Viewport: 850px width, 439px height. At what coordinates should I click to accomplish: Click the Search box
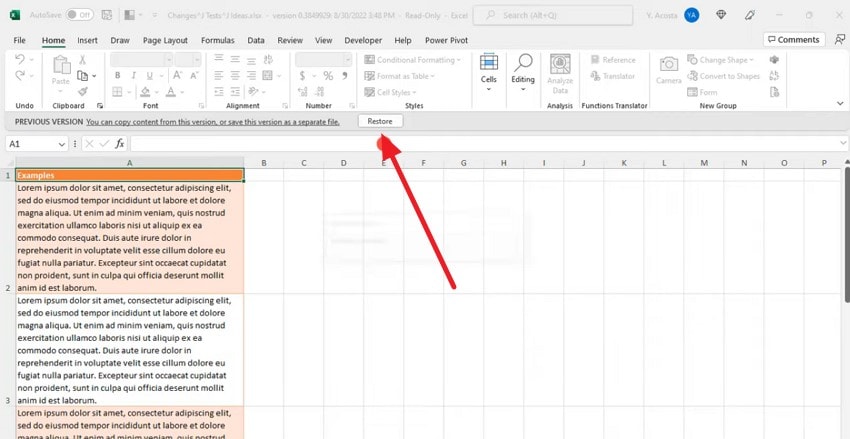coord(553,15)
